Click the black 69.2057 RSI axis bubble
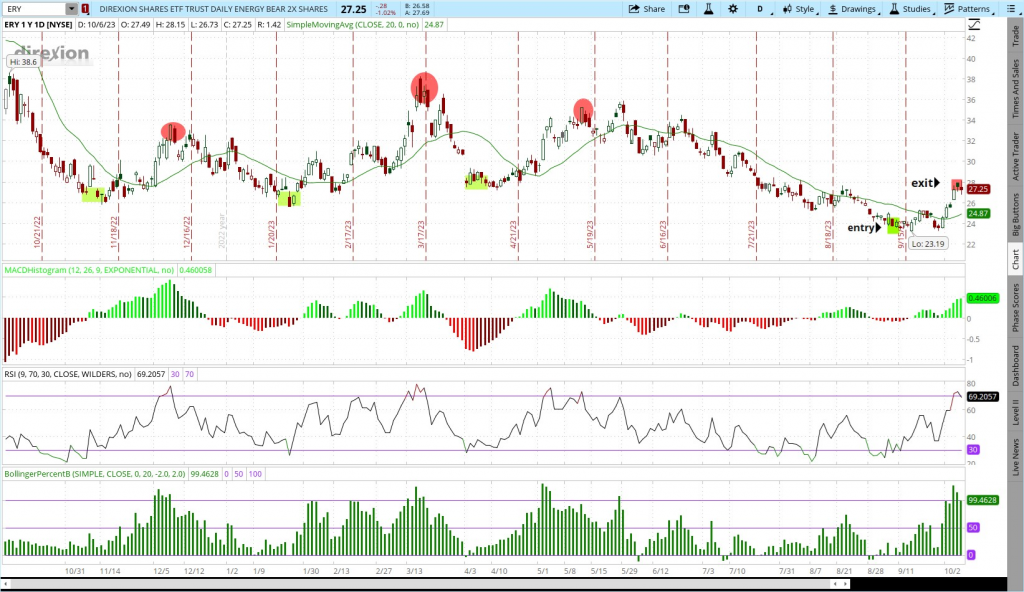 click(x=982, y=397)
